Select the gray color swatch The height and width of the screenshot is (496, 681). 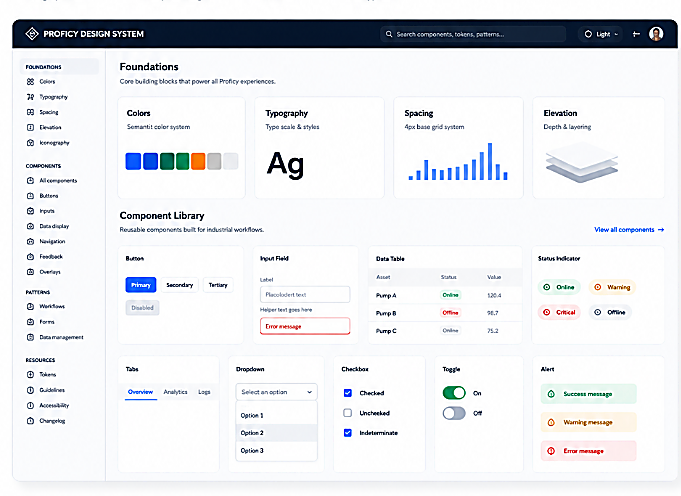214,161
